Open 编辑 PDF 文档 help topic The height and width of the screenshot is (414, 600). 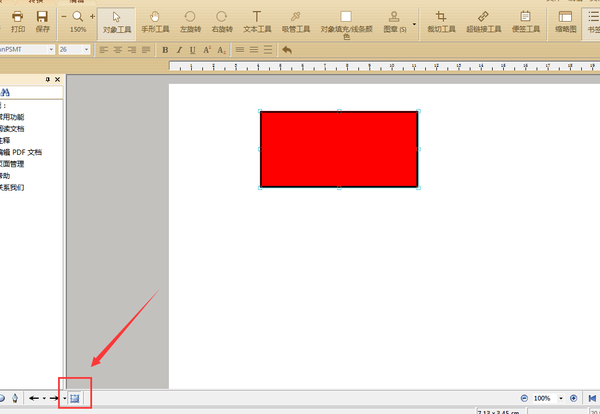(x=21, y=152)
